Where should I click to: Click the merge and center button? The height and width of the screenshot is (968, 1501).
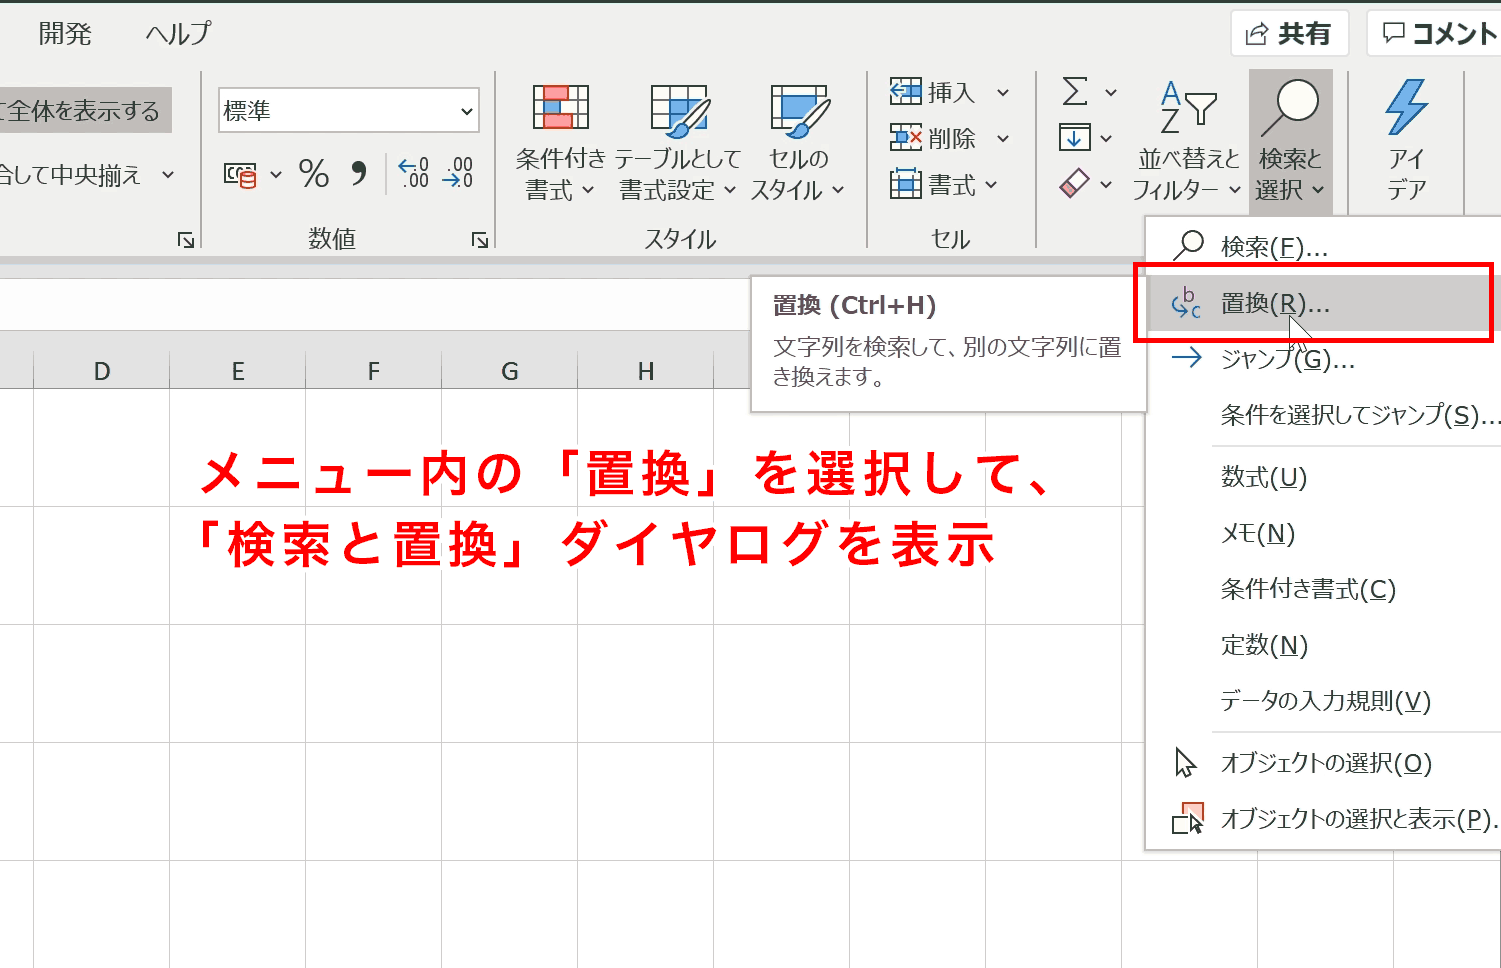[x=68, y=175]
